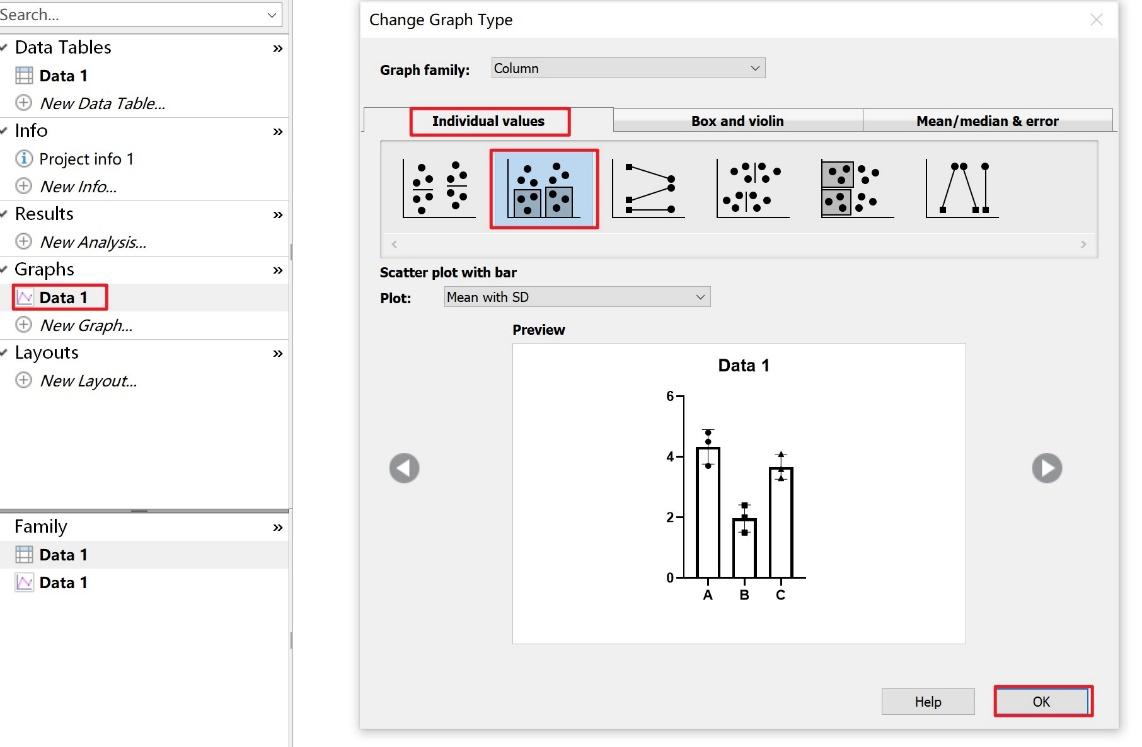
Task: Expand the Data Tables section chevron
Action: [277, 48]
